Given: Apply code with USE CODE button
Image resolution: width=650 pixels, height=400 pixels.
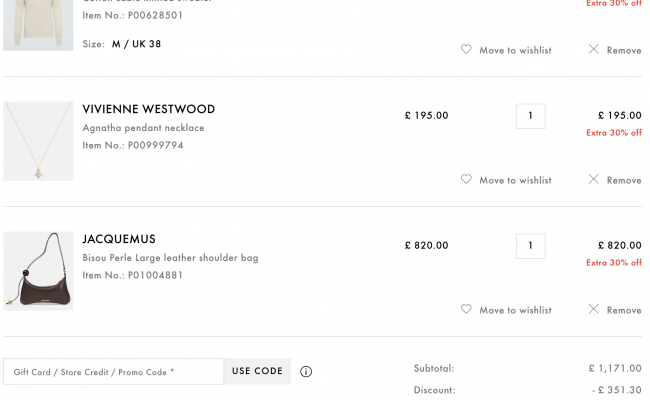Looking at the screenshot, I should pos(257,371).
